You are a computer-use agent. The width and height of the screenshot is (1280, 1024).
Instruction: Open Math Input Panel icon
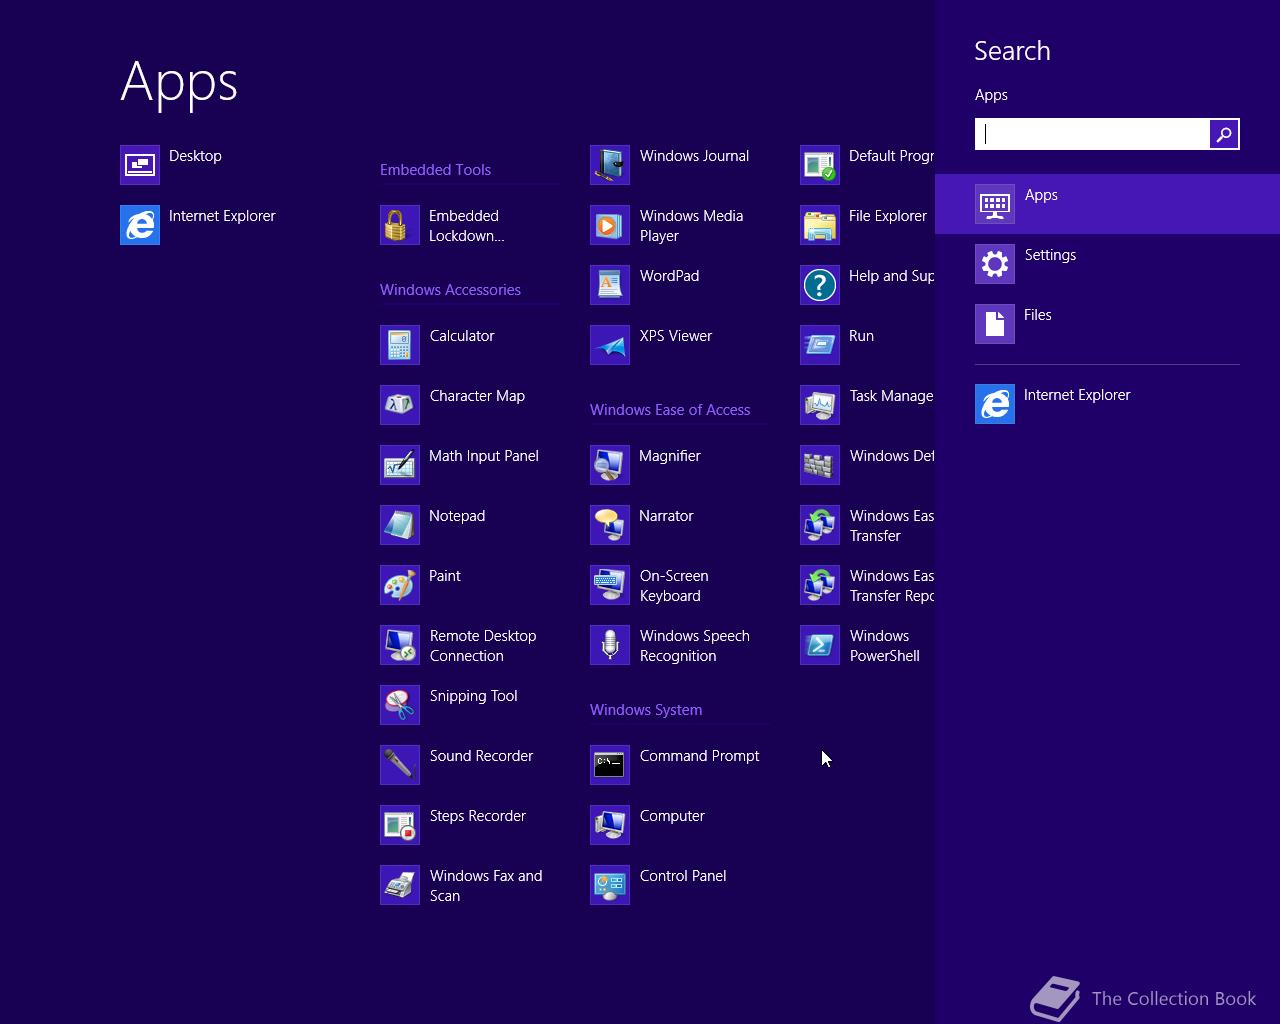(x=400, y=465)
